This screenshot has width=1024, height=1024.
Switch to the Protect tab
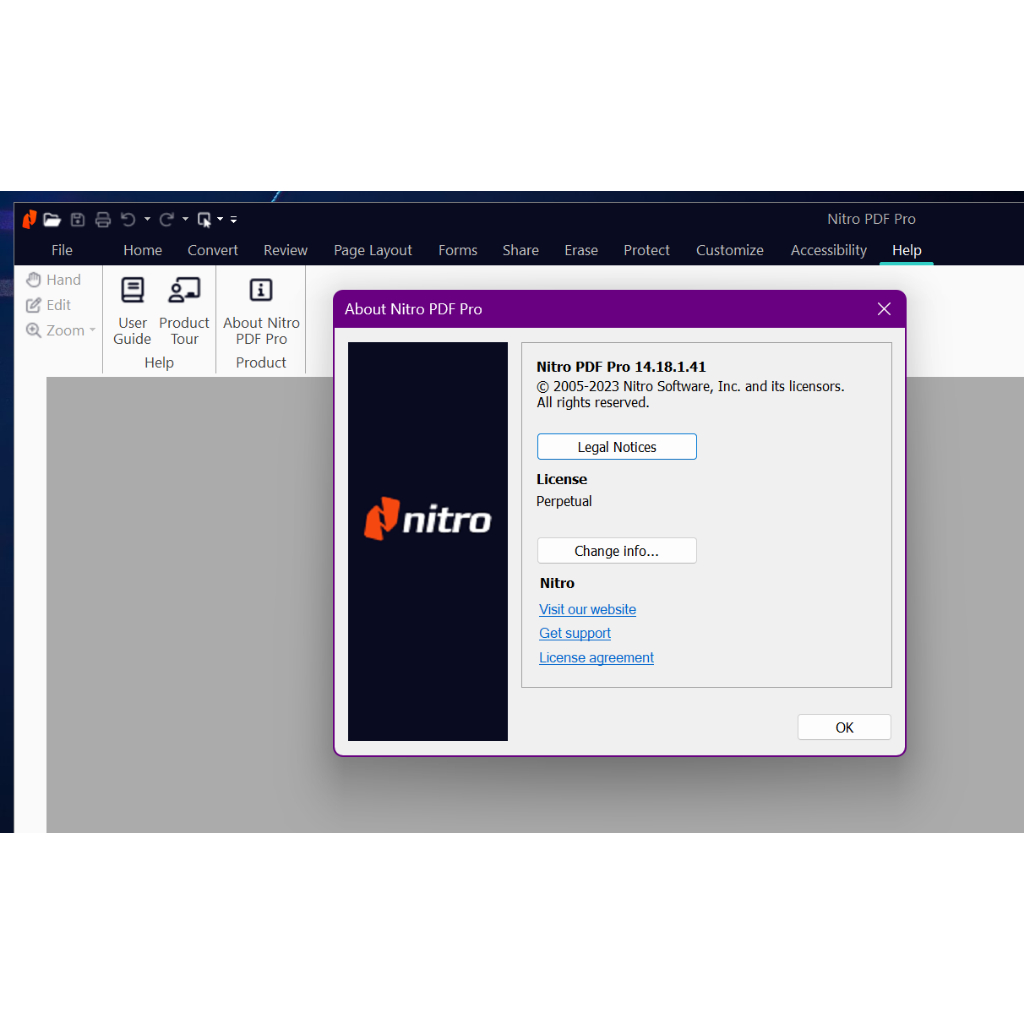click(x=646, y=250)
